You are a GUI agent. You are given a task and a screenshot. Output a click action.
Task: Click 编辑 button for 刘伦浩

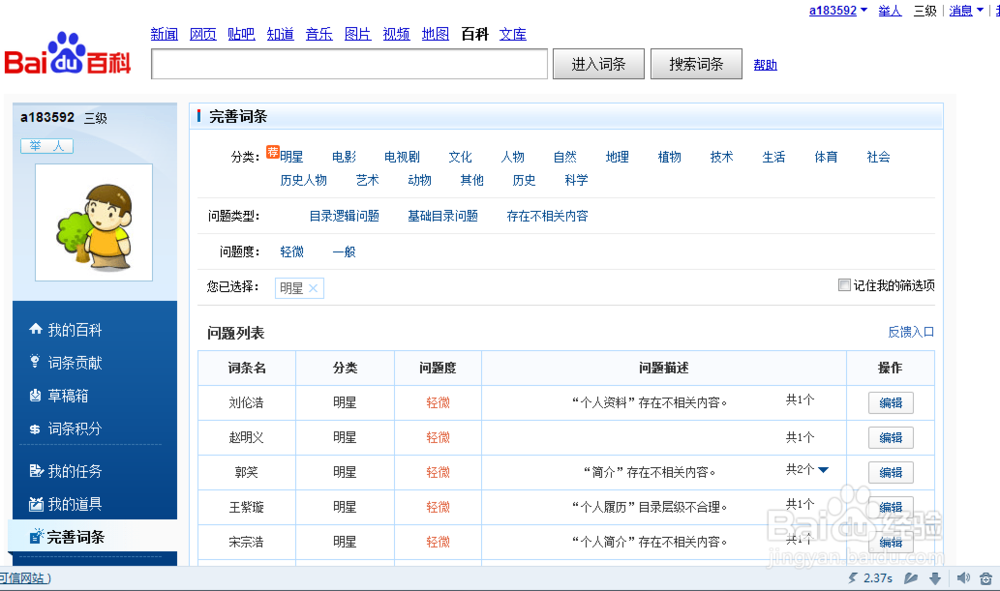891,403
